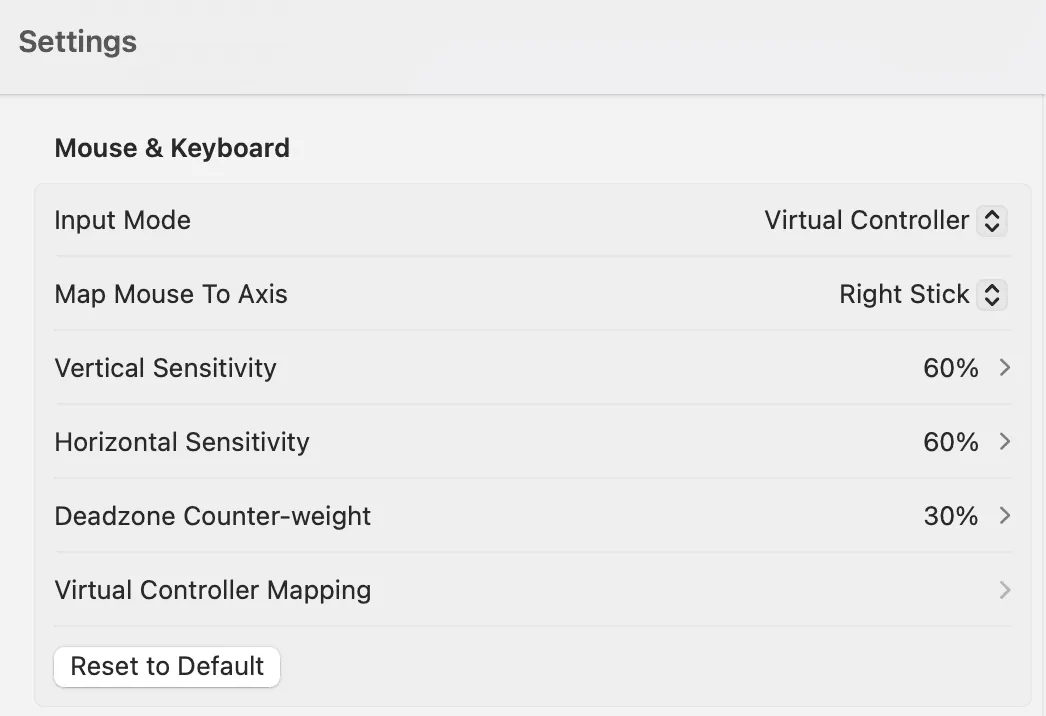Click the chevron on Virtual Controller Mapping row
Image resolution: width=1046 pixels, height=716 pixels.
[1004, 590]
